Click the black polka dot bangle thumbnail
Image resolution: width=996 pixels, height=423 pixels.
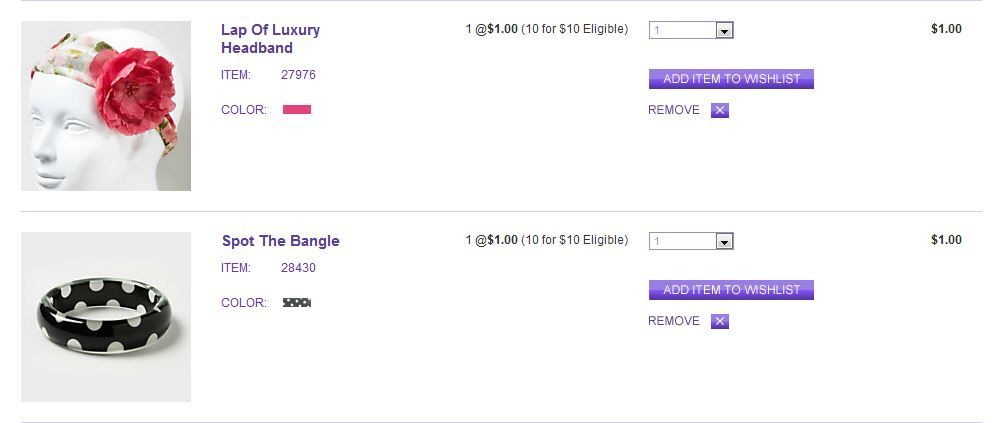[x=106, y=317]
